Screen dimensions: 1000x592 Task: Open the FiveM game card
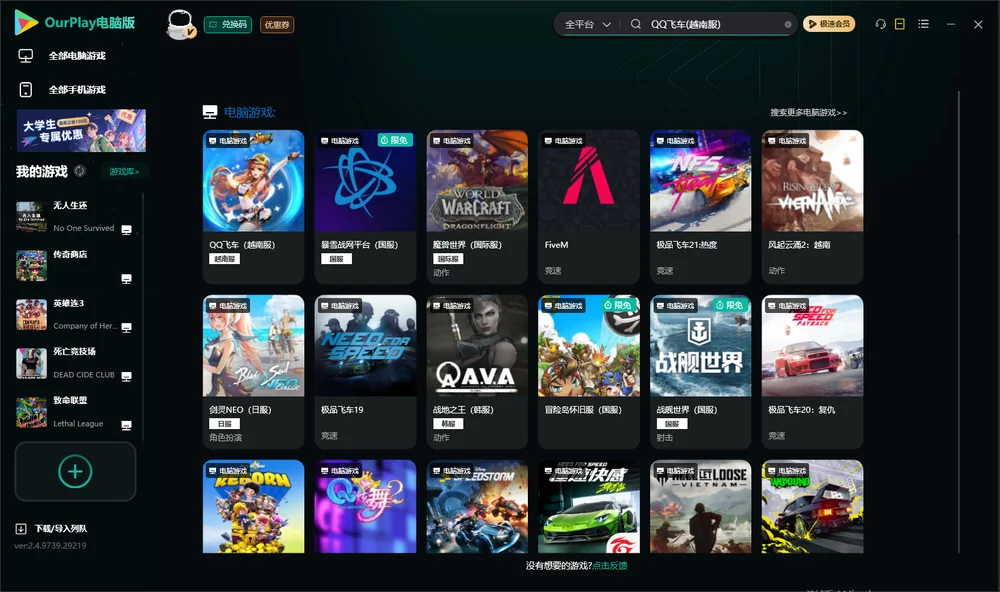pyautogui.click(x=589, y=207)
